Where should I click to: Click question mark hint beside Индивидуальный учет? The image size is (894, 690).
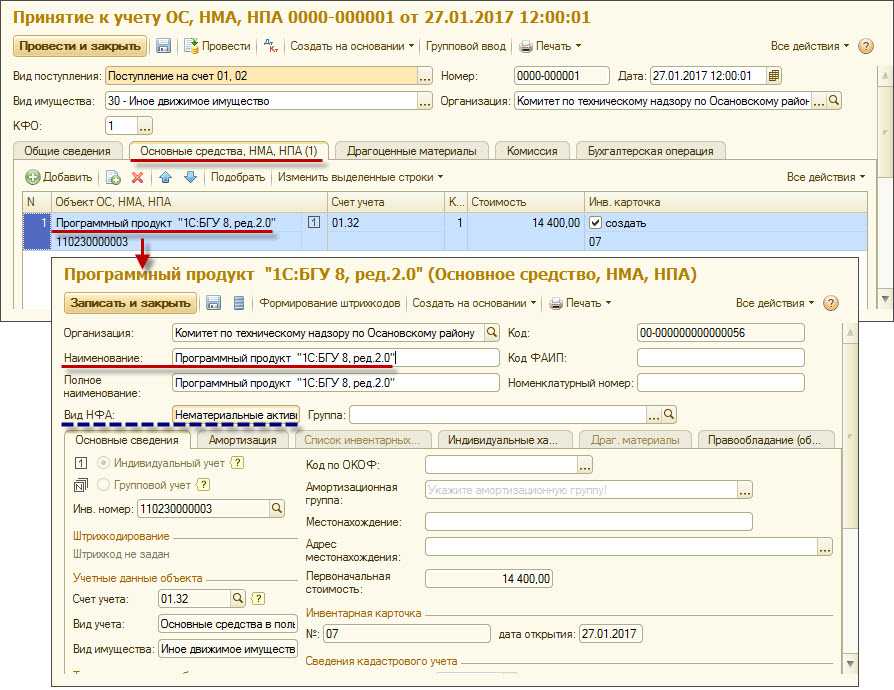(x=237, y=463)
